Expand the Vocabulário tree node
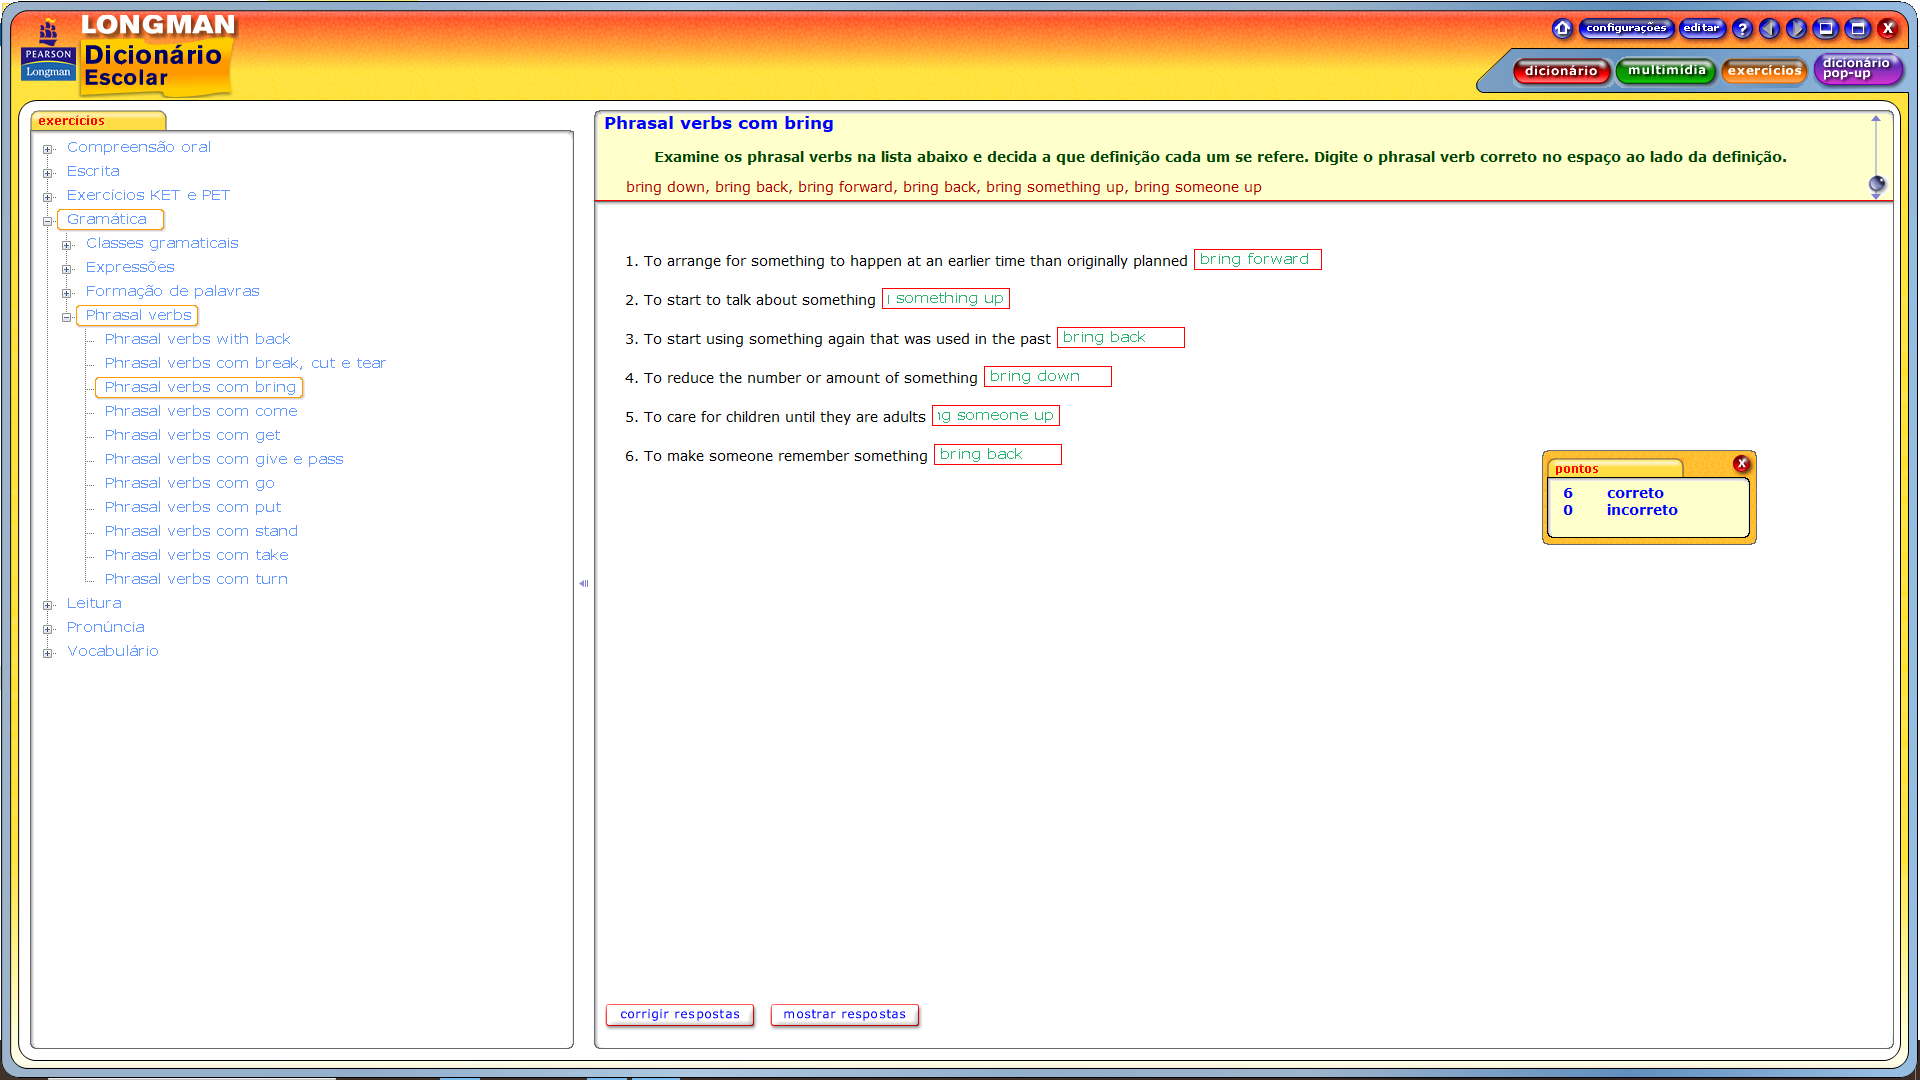1920x1080 pixels. tap(48, 653)
